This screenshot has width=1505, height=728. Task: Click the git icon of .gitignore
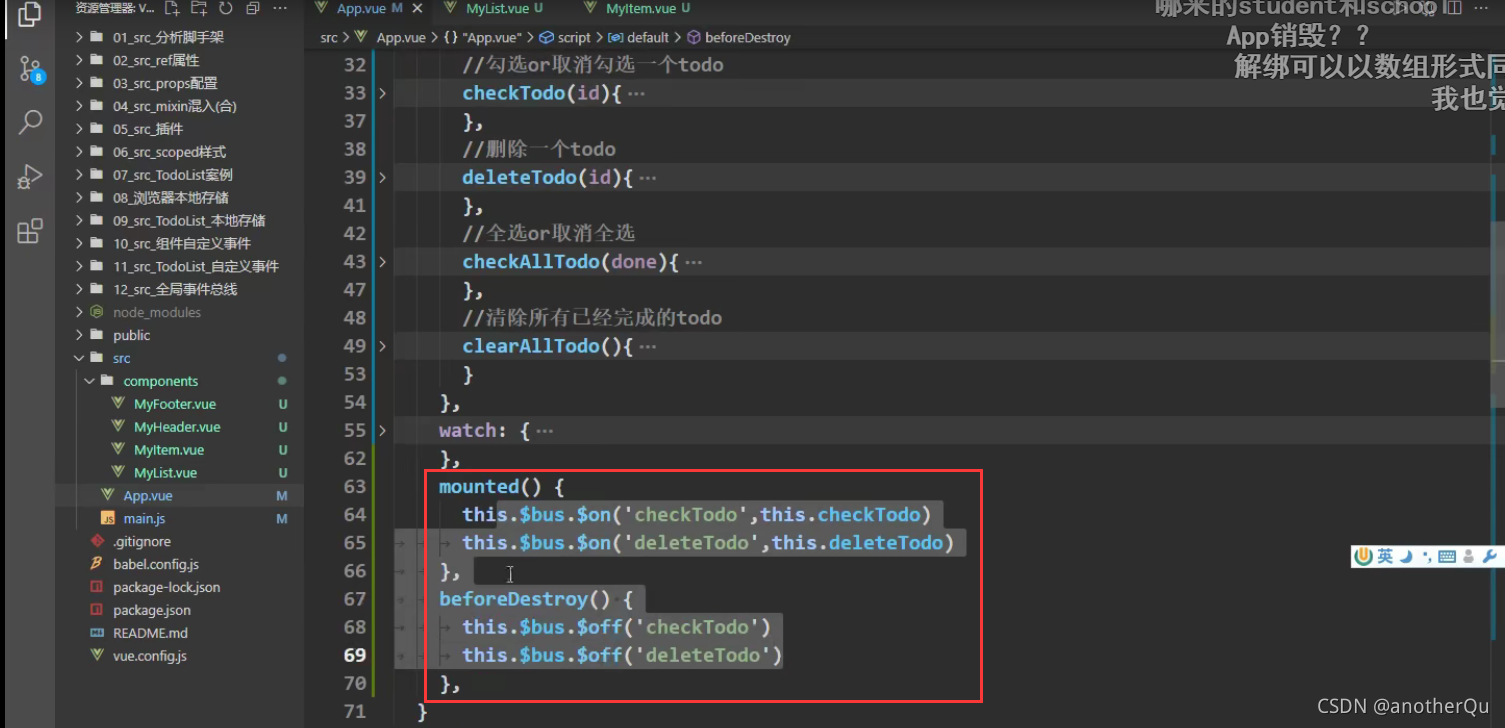[97, 541]
